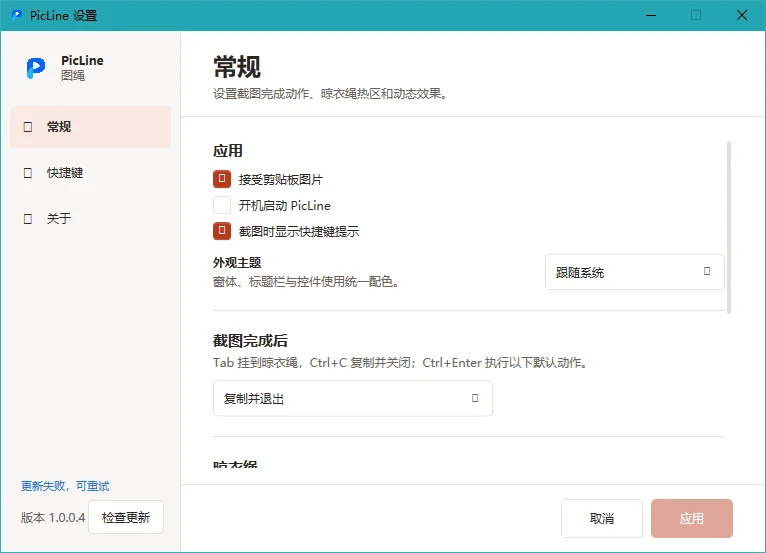Enable 开机启动 PicLine checkbox
Screen dimensions: 766x553
pyautogui.click(x=222, y=205)
